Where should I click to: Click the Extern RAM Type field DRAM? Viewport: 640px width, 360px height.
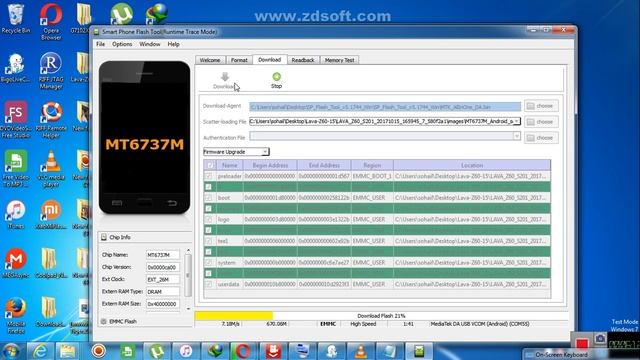162,291
